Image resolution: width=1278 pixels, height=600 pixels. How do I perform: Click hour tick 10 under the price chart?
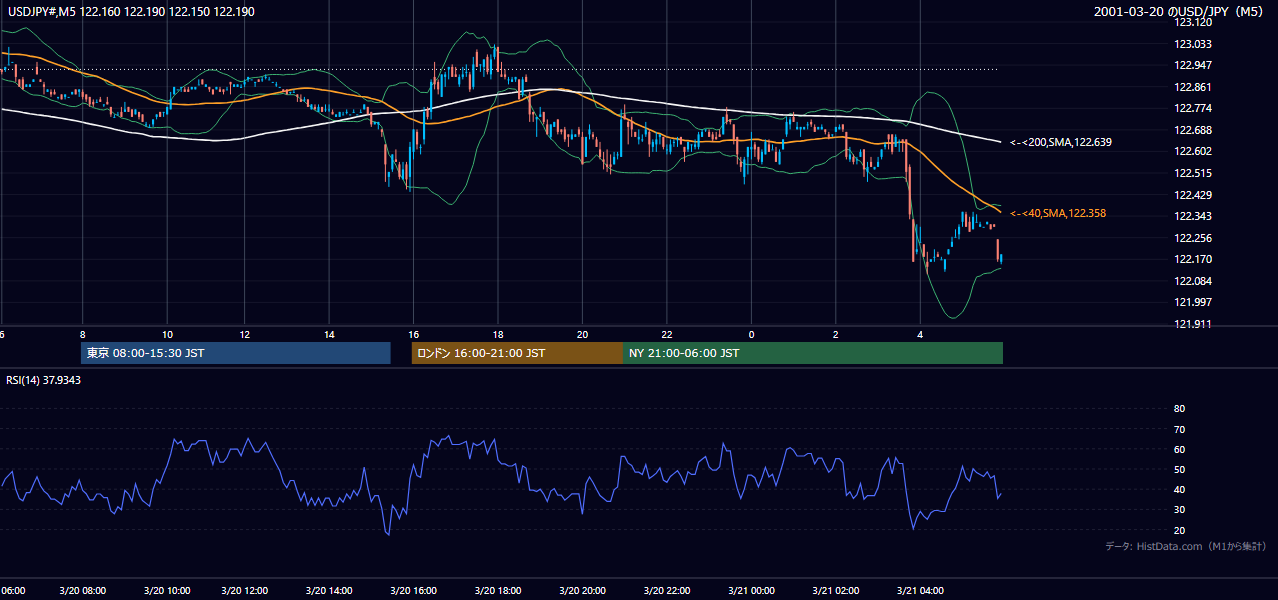167,334
